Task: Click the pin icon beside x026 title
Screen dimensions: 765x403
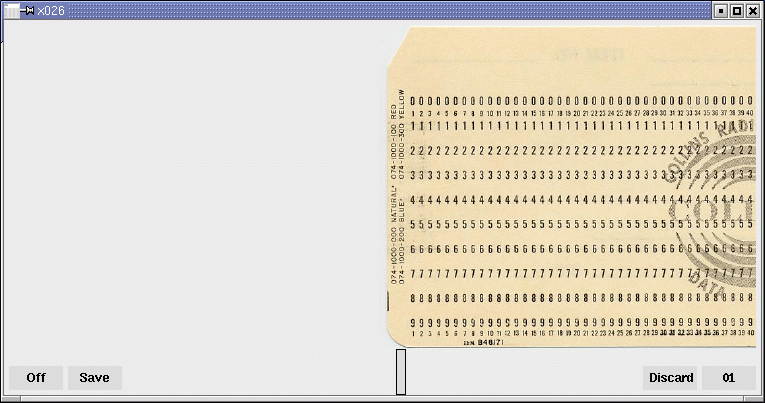Action: (x=29, y=10)
